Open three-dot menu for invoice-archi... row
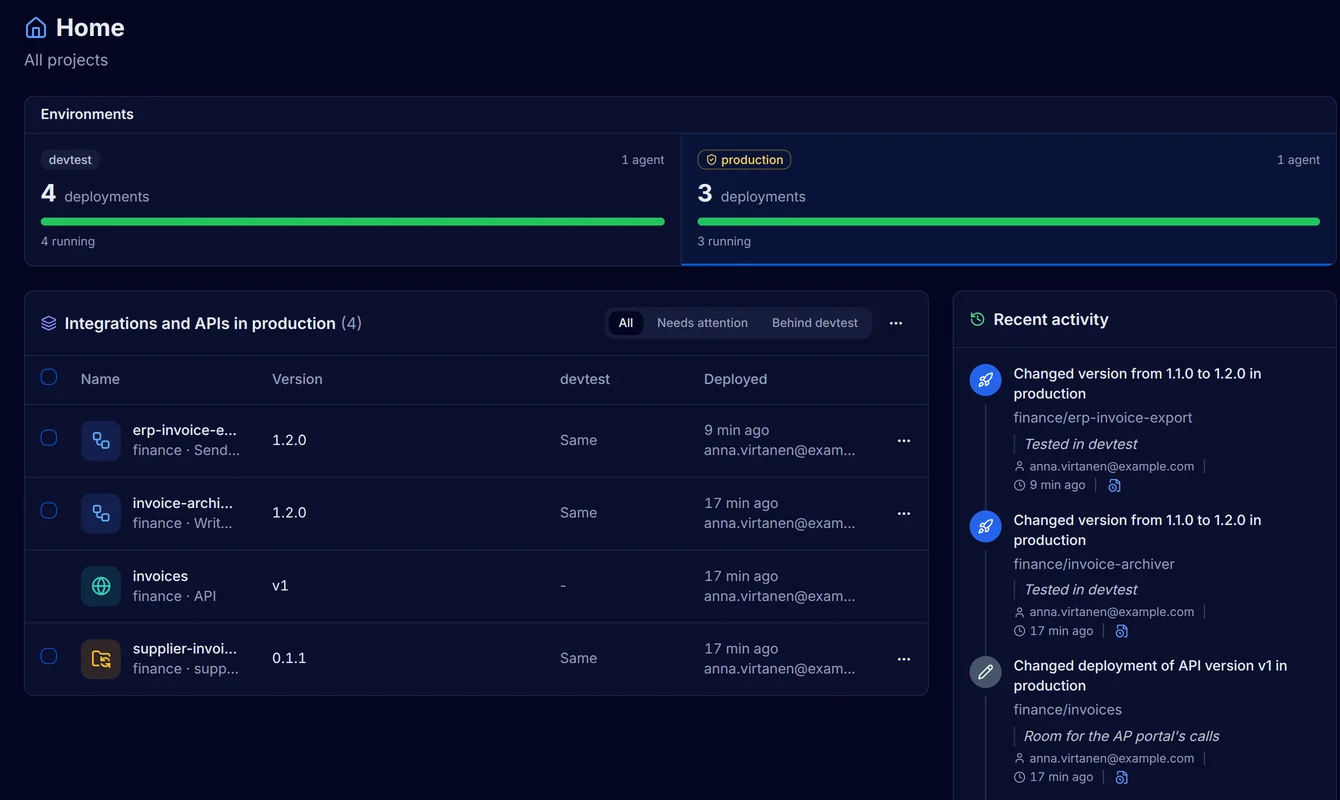 (x=904, y=513)
